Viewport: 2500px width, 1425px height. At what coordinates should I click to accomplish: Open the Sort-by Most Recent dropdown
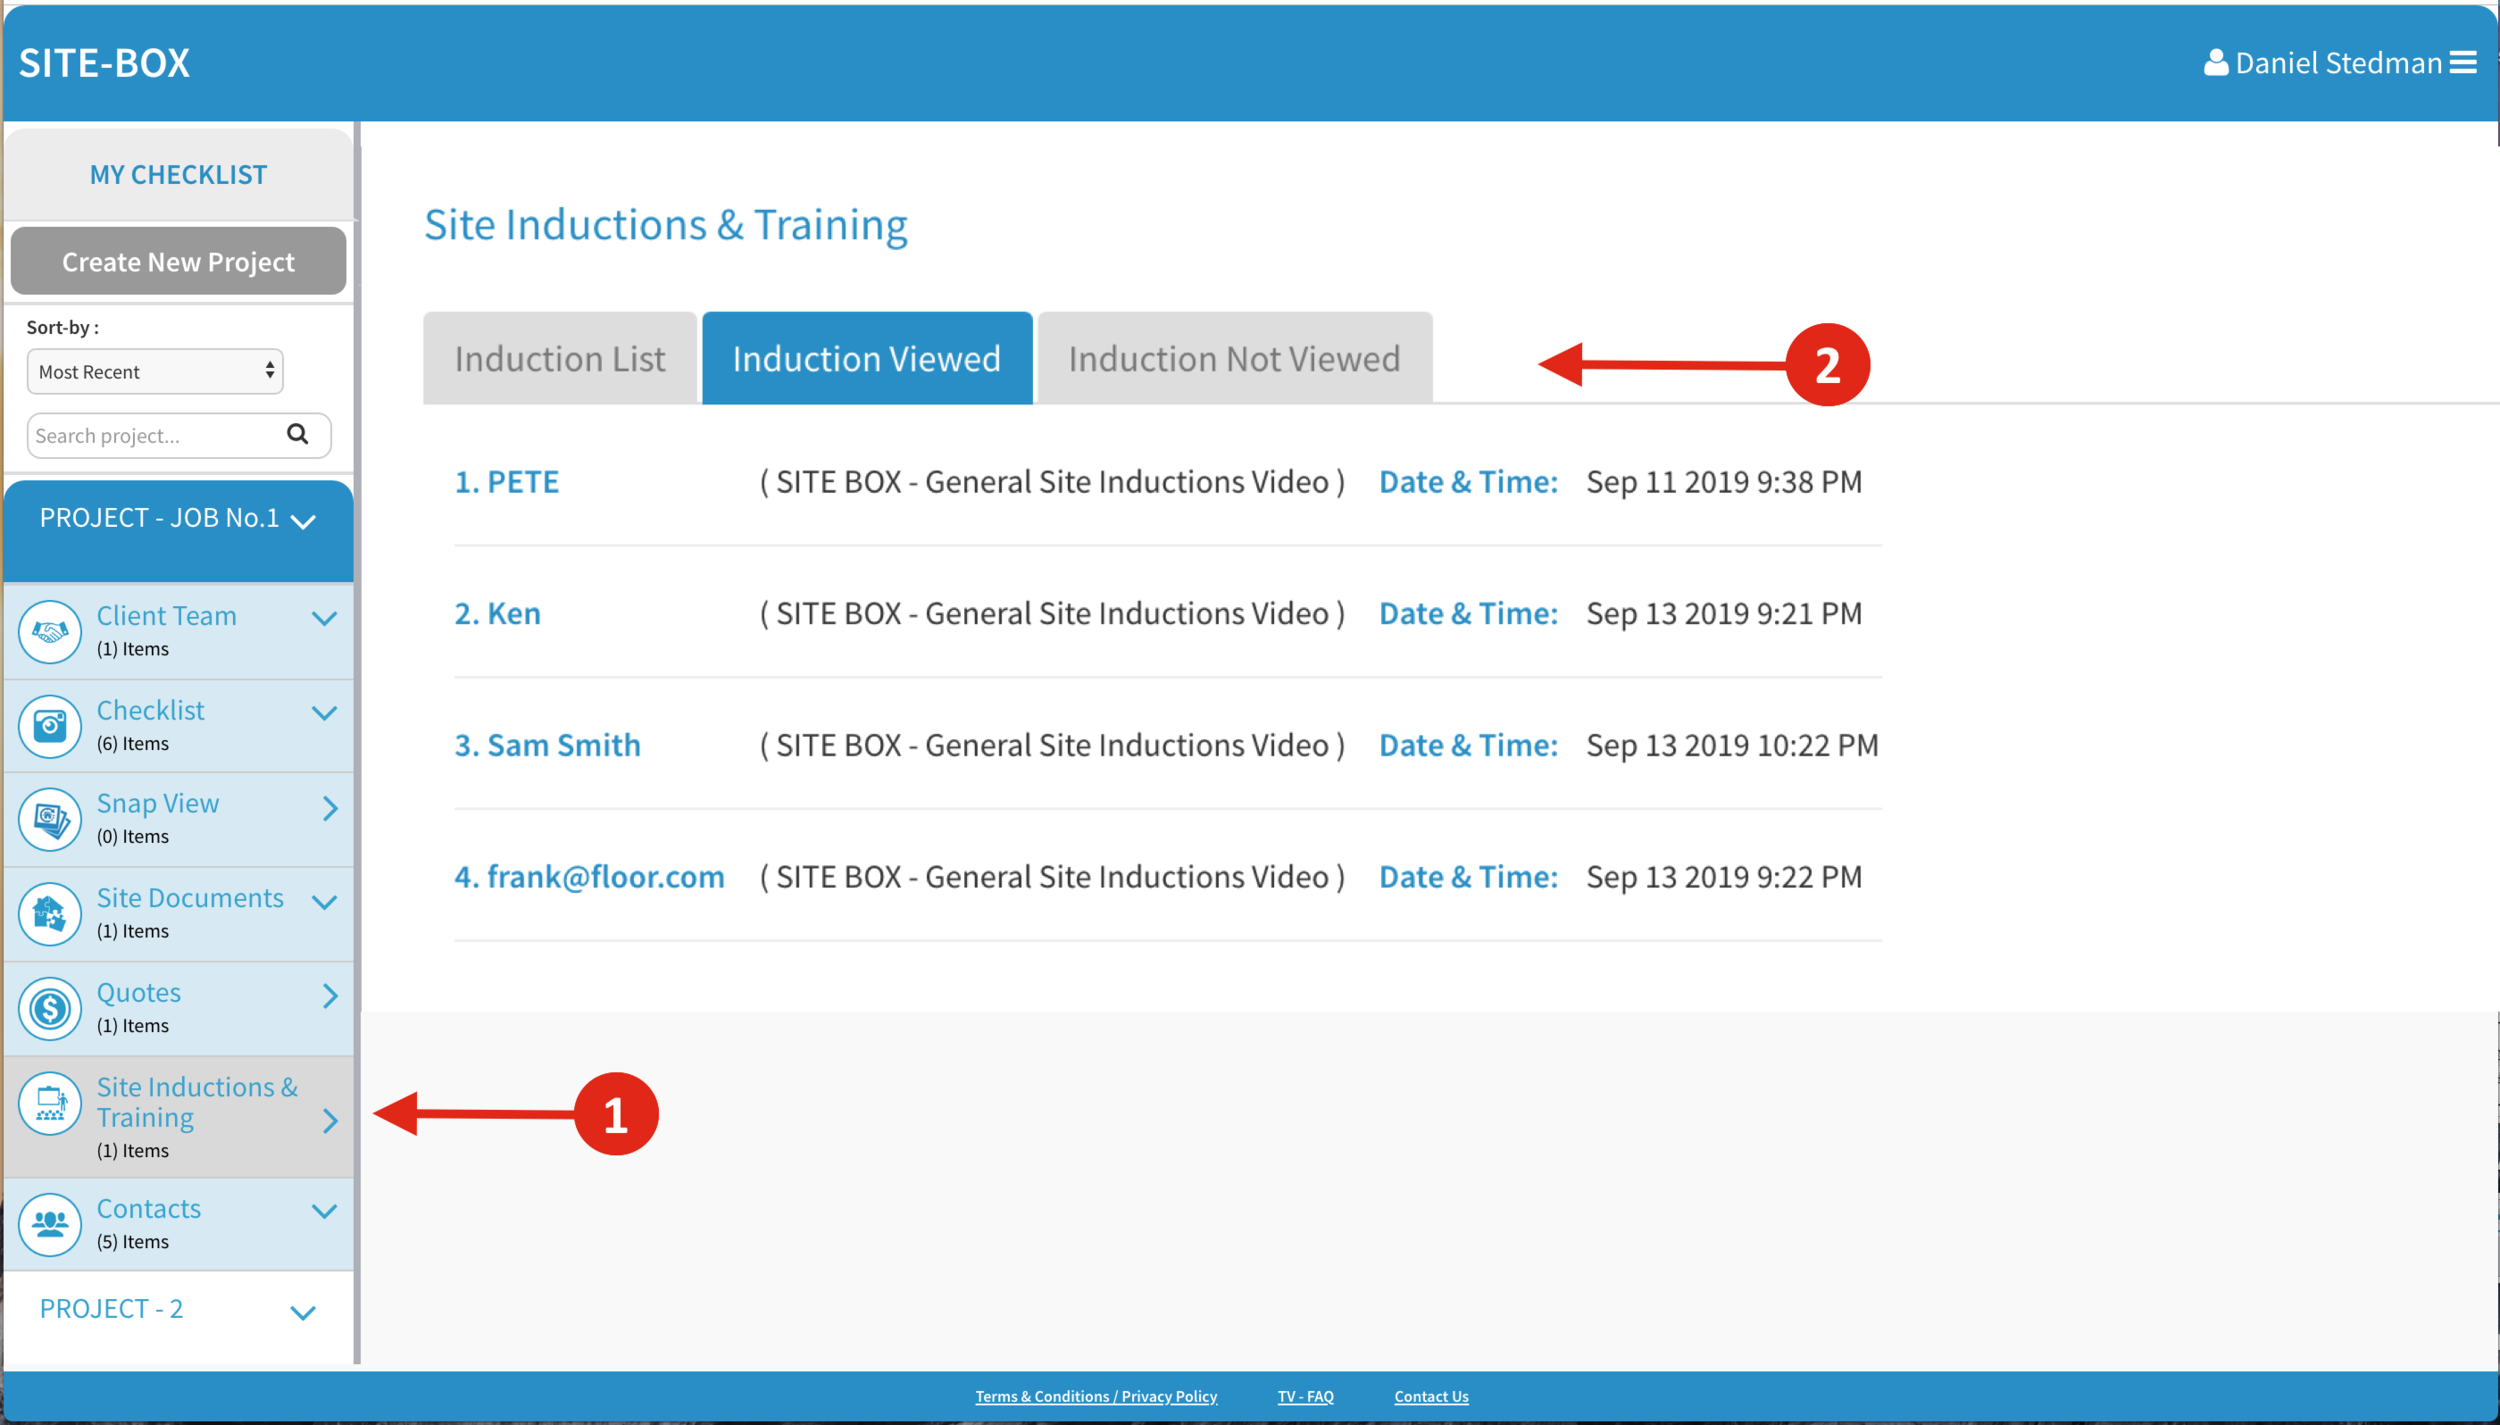155,372
